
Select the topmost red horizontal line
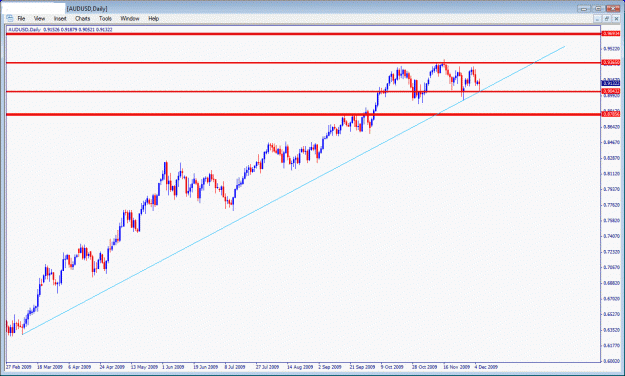point(303,34)
